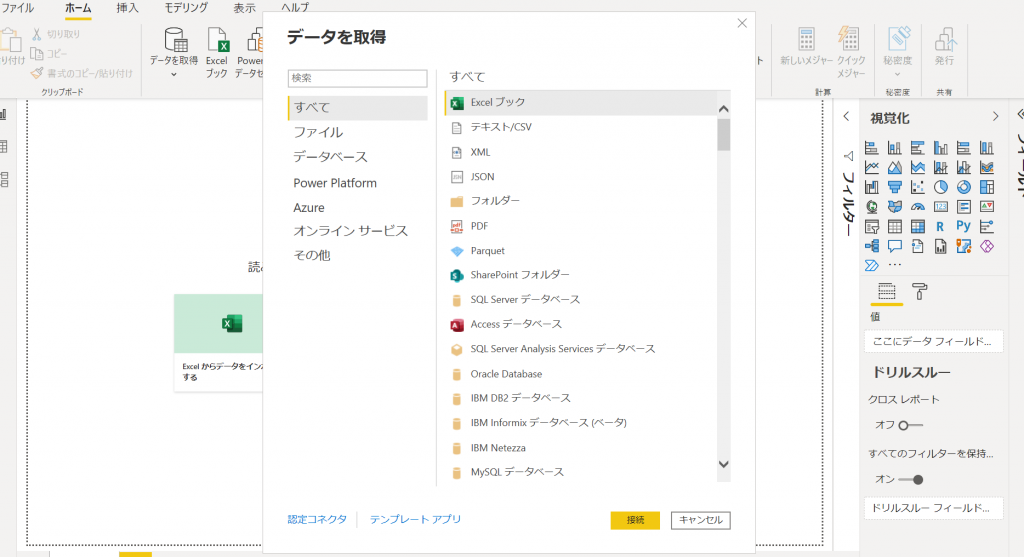Open the 認定コネクタ link
1024x557 pixels.
317,520
